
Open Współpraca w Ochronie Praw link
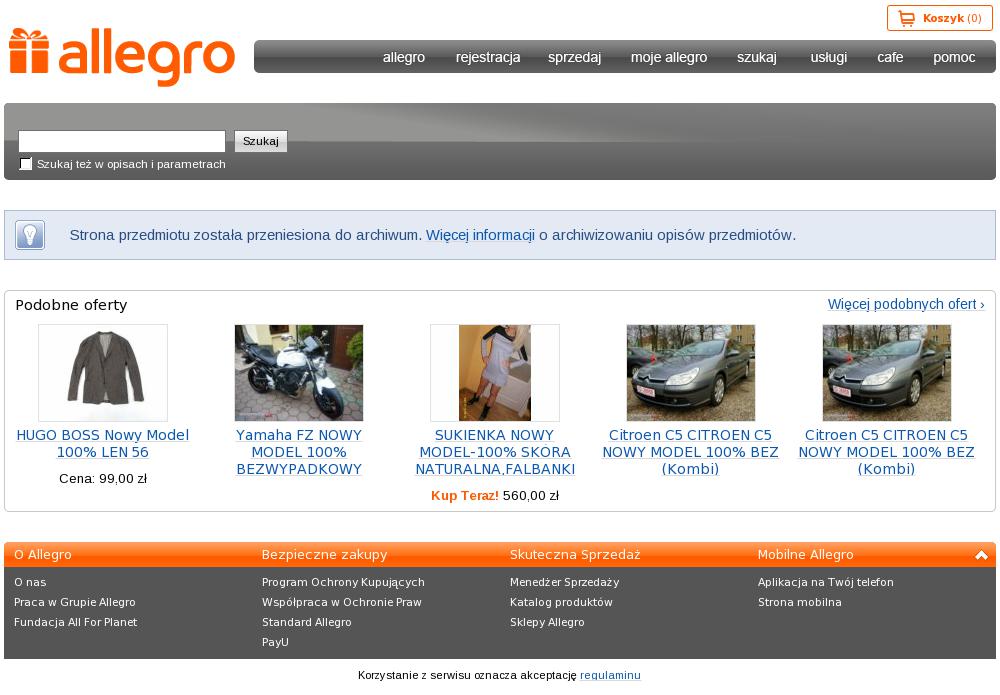click(342, 602)
